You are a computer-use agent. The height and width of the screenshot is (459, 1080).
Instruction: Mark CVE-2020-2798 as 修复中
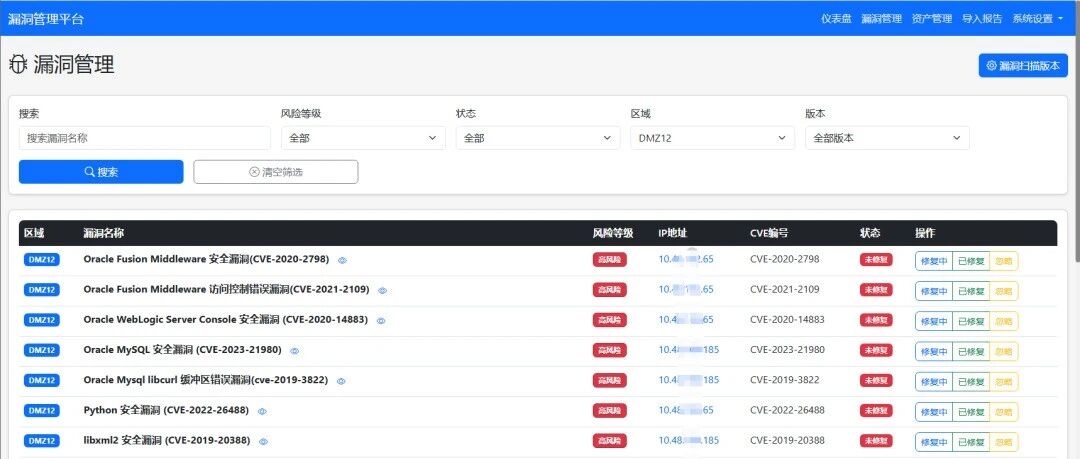[x=934, y=261]
